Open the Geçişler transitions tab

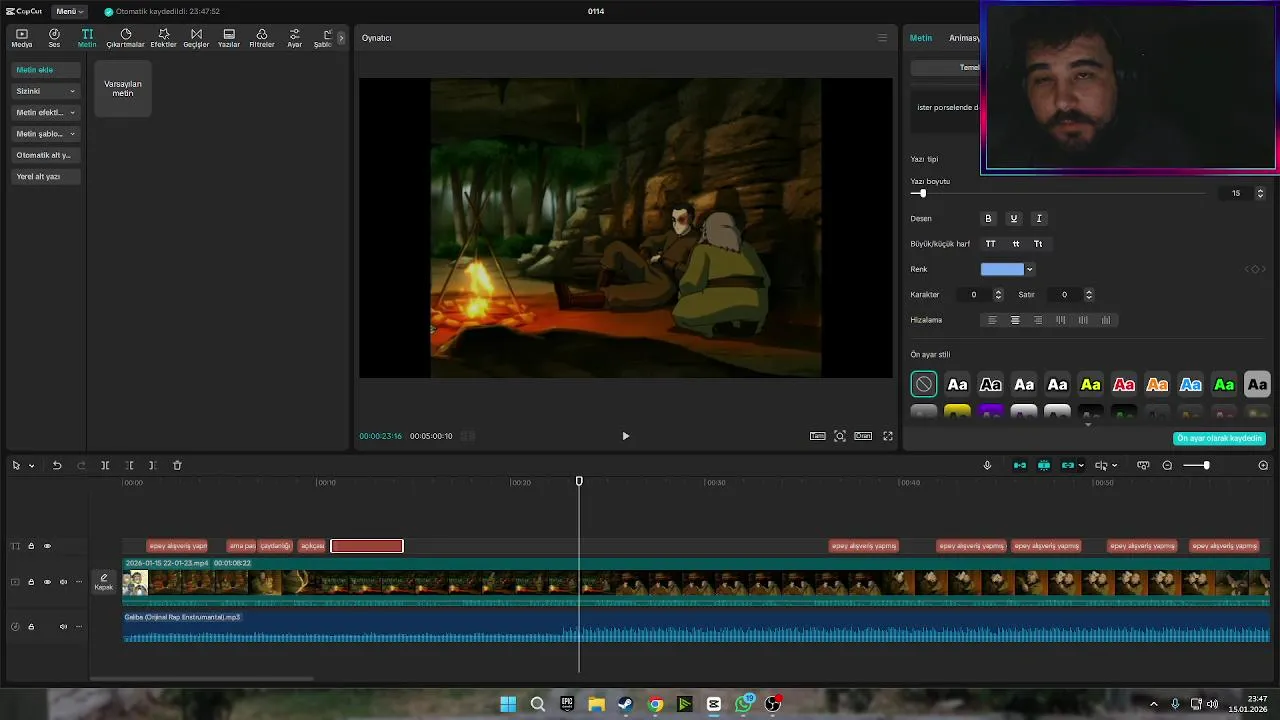pos(196,38)
